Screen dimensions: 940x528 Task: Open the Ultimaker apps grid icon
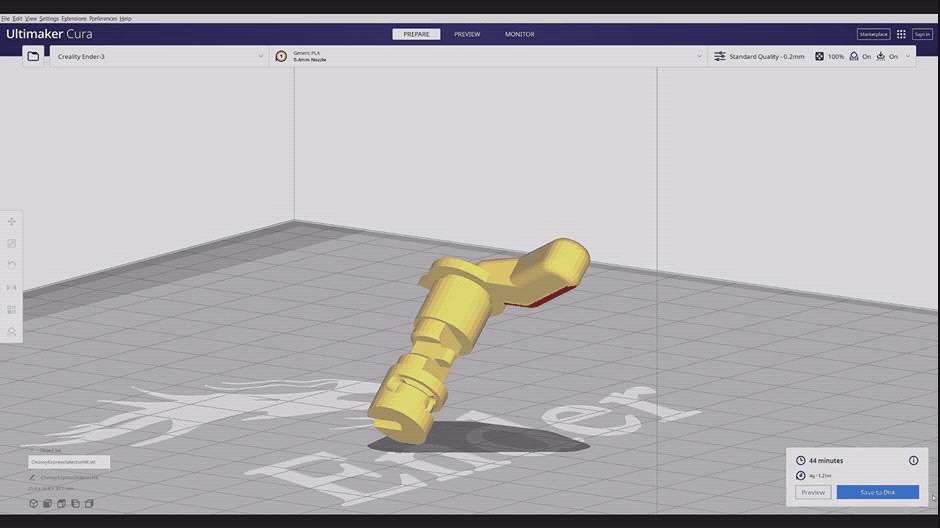click(x=901, y=34)
